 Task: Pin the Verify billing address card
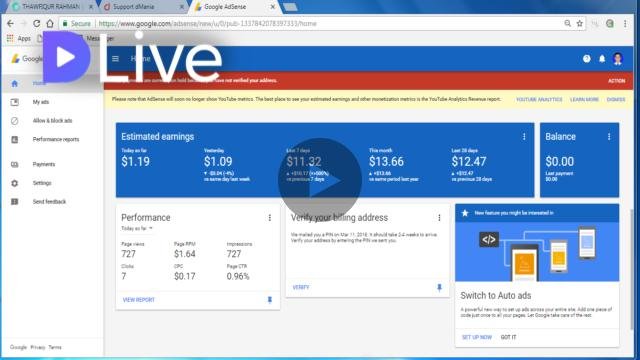coord(439,288)
